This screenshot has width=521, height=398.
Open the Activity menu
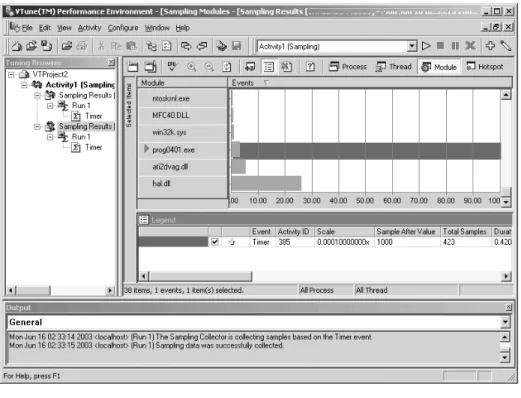pyautogui.click(x=89, y=28)
